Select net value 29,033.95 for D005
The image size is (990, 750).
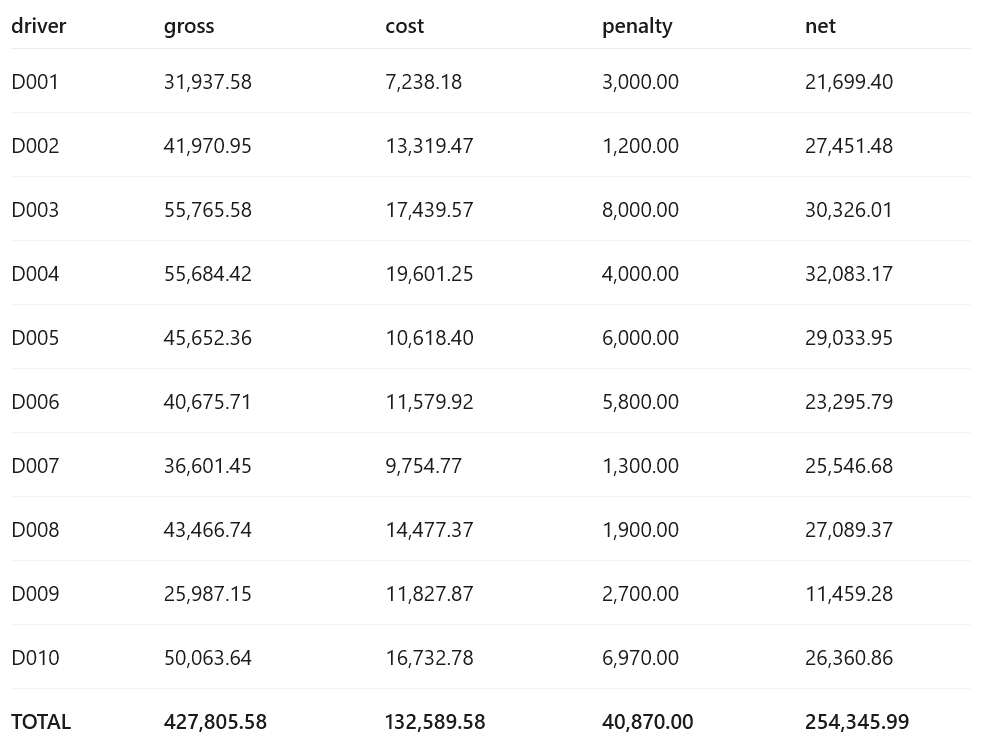tap(849, 338)
